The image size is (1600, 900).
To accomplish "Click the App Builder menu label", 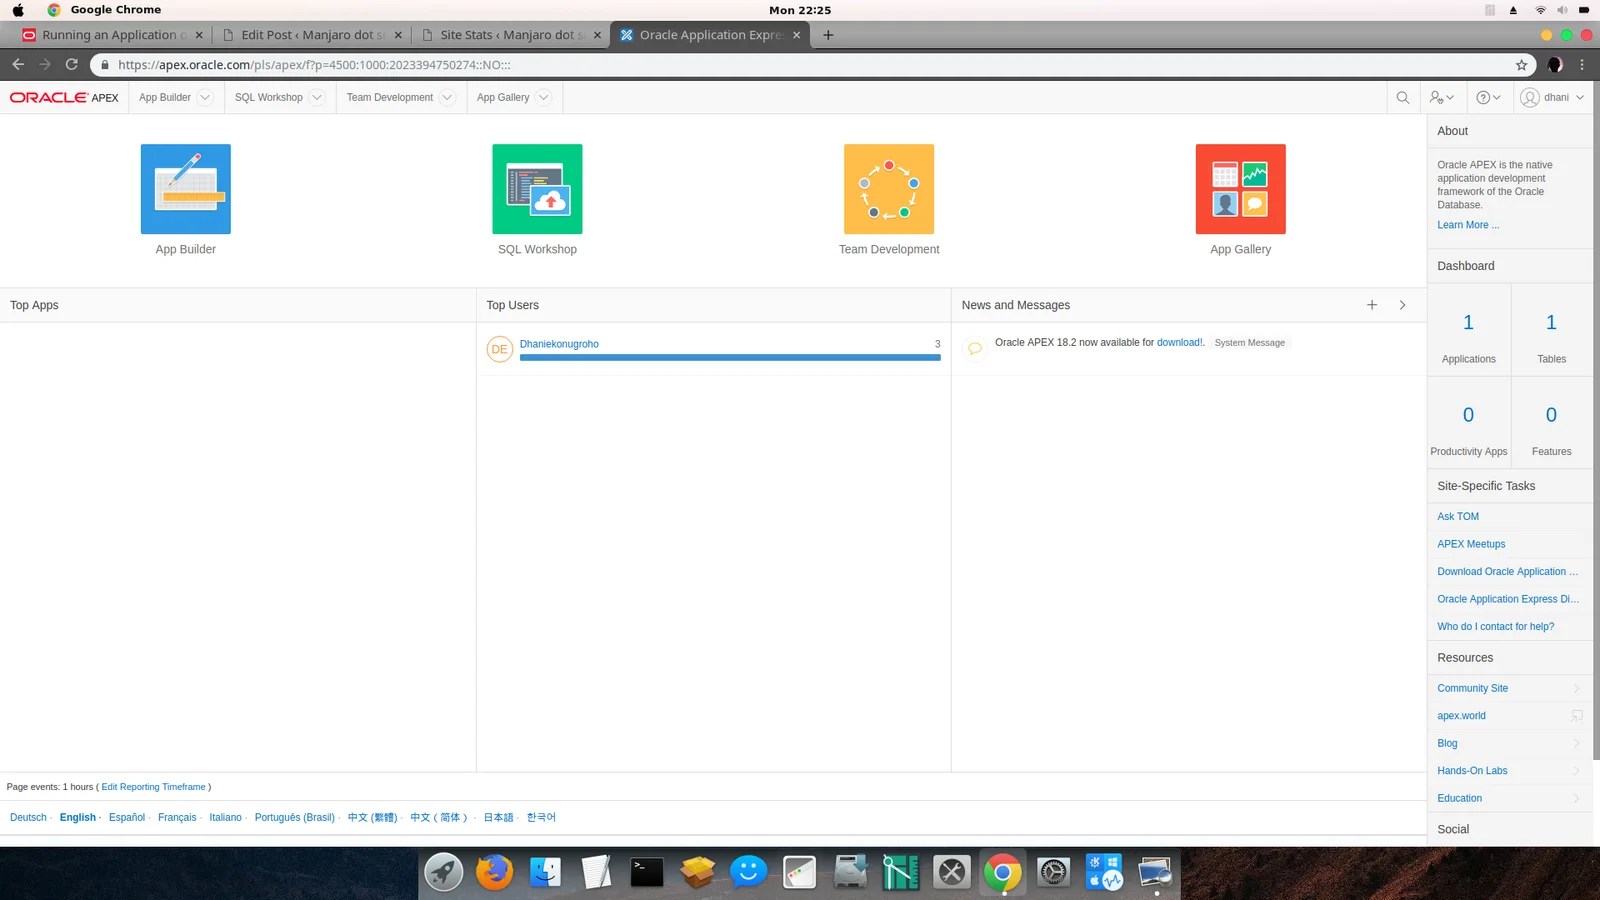I will [165, 97].
